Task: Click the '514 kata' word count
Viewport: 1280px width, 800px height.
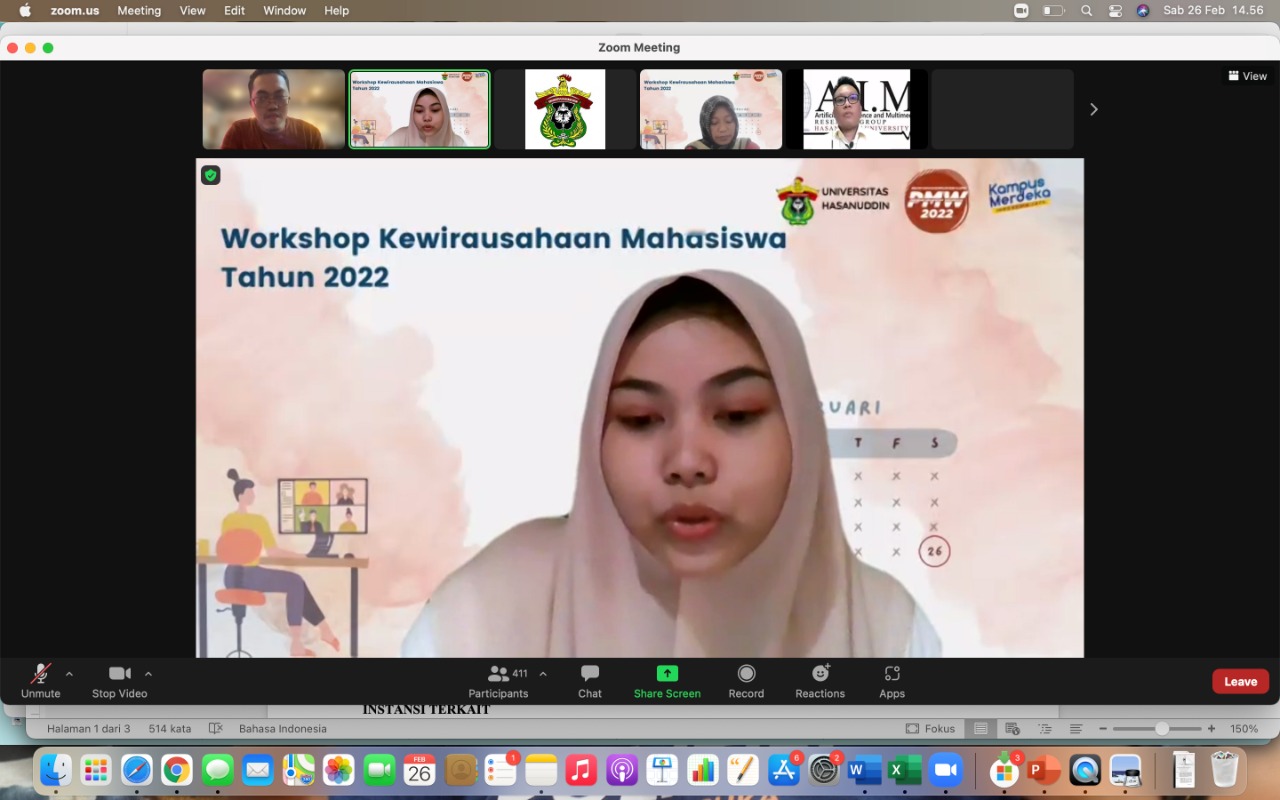Action: [170, 729]
